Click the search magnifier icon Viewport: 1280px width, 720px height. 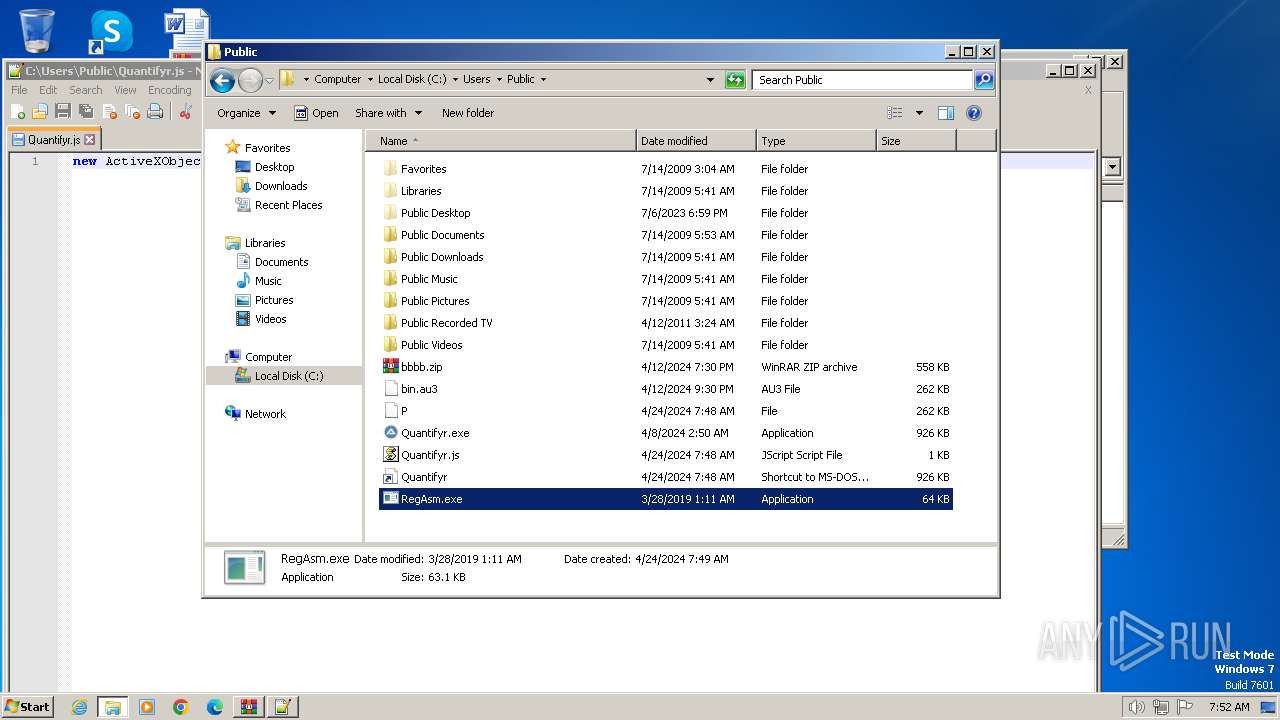click(984, 80)
